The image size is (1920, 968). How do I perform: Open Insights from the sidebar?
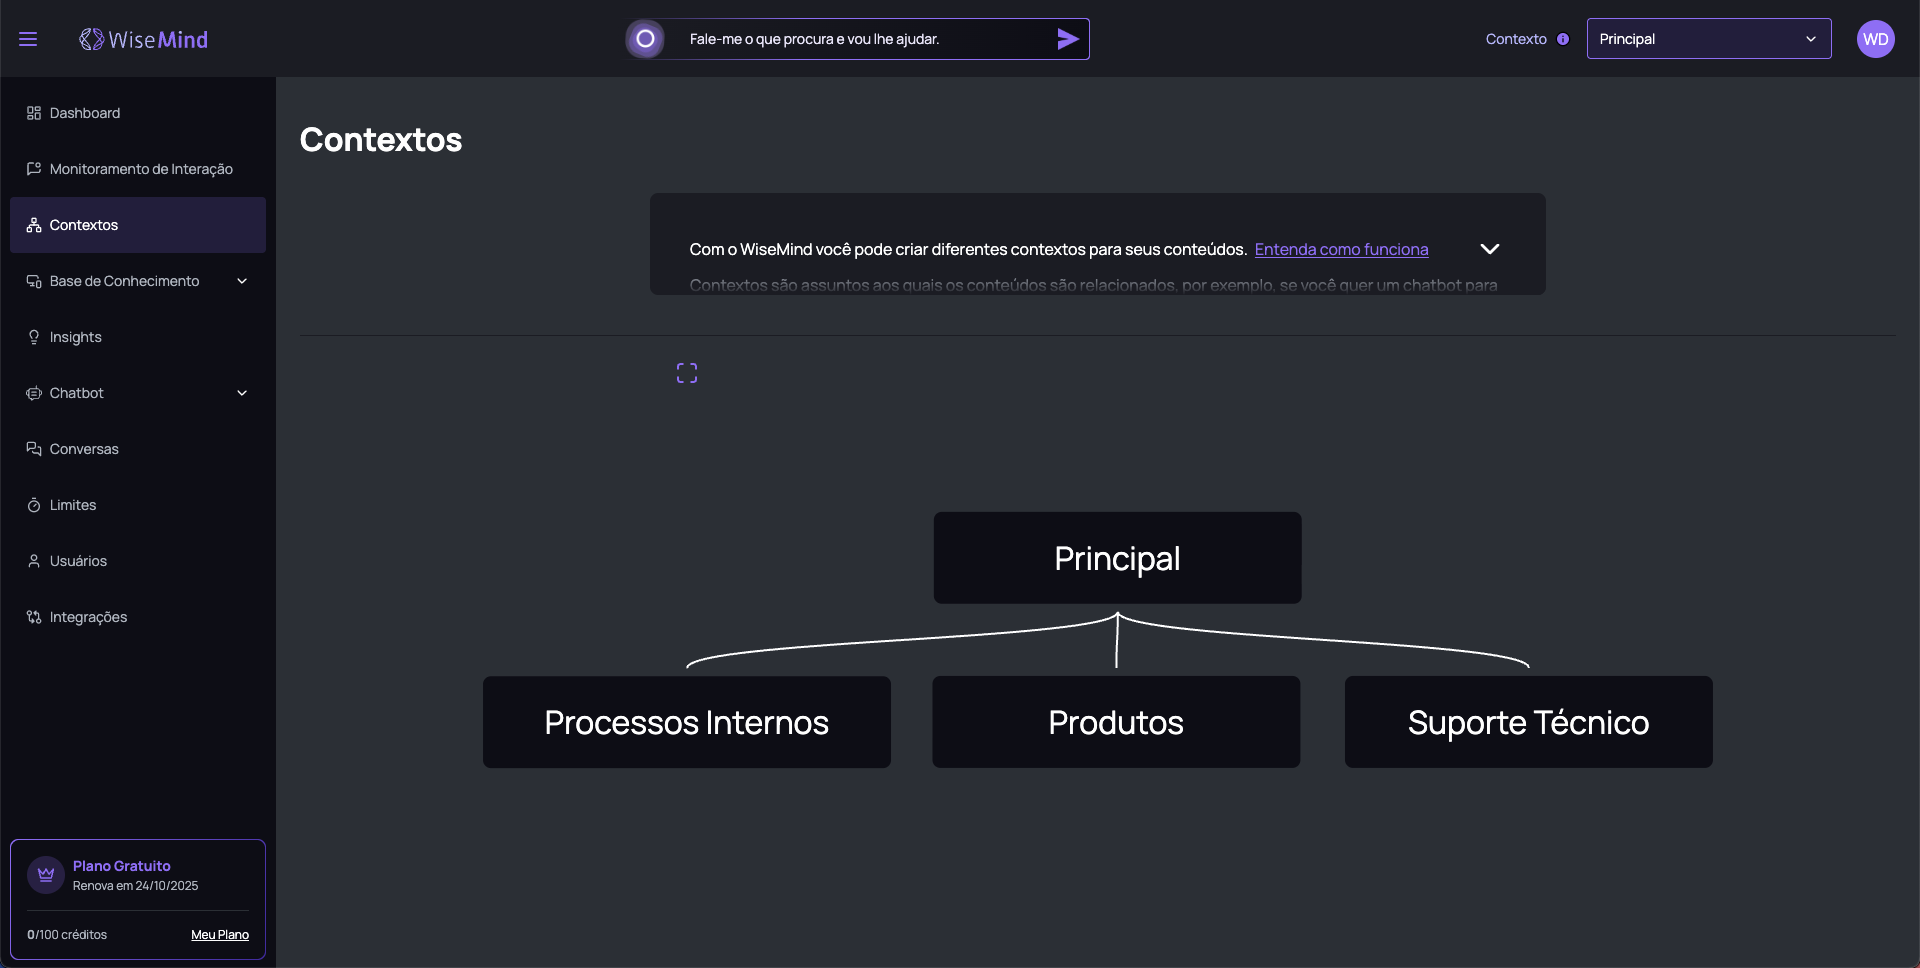[76, 337]
